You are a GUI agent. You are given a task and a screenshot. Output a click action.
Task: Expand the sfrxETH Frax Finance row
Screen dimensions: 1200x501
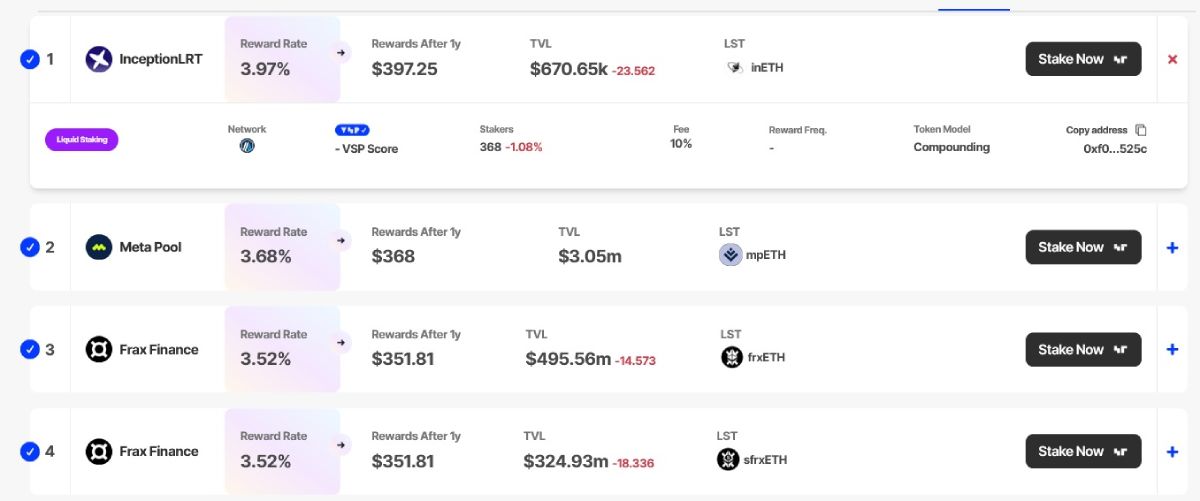coord(1172,451)
